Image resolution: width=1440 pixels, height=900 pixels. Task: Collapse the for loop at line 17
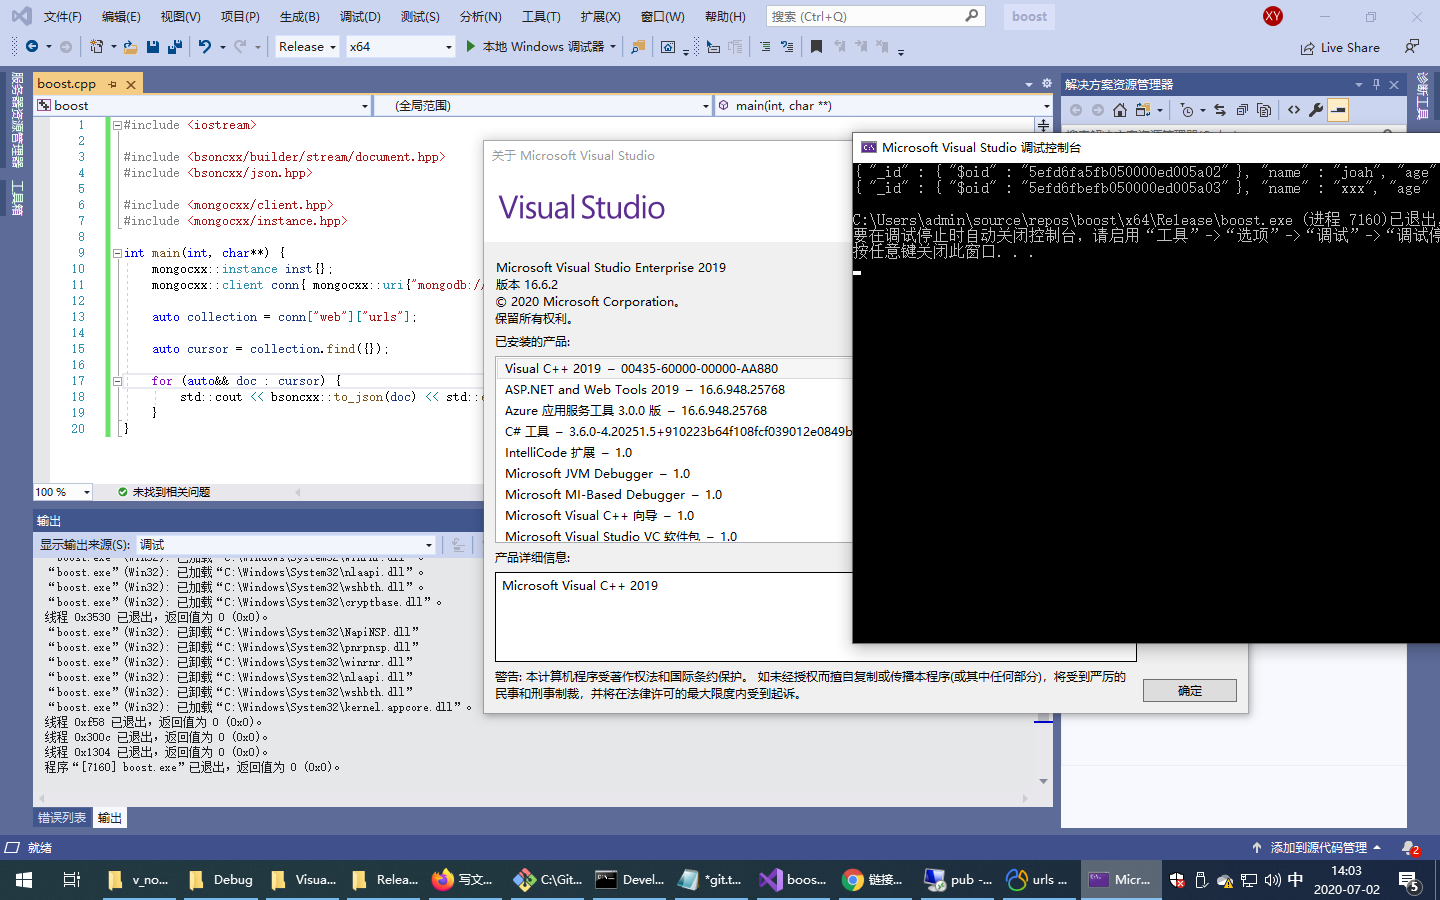pyautogui.click(x=117, y=381)
